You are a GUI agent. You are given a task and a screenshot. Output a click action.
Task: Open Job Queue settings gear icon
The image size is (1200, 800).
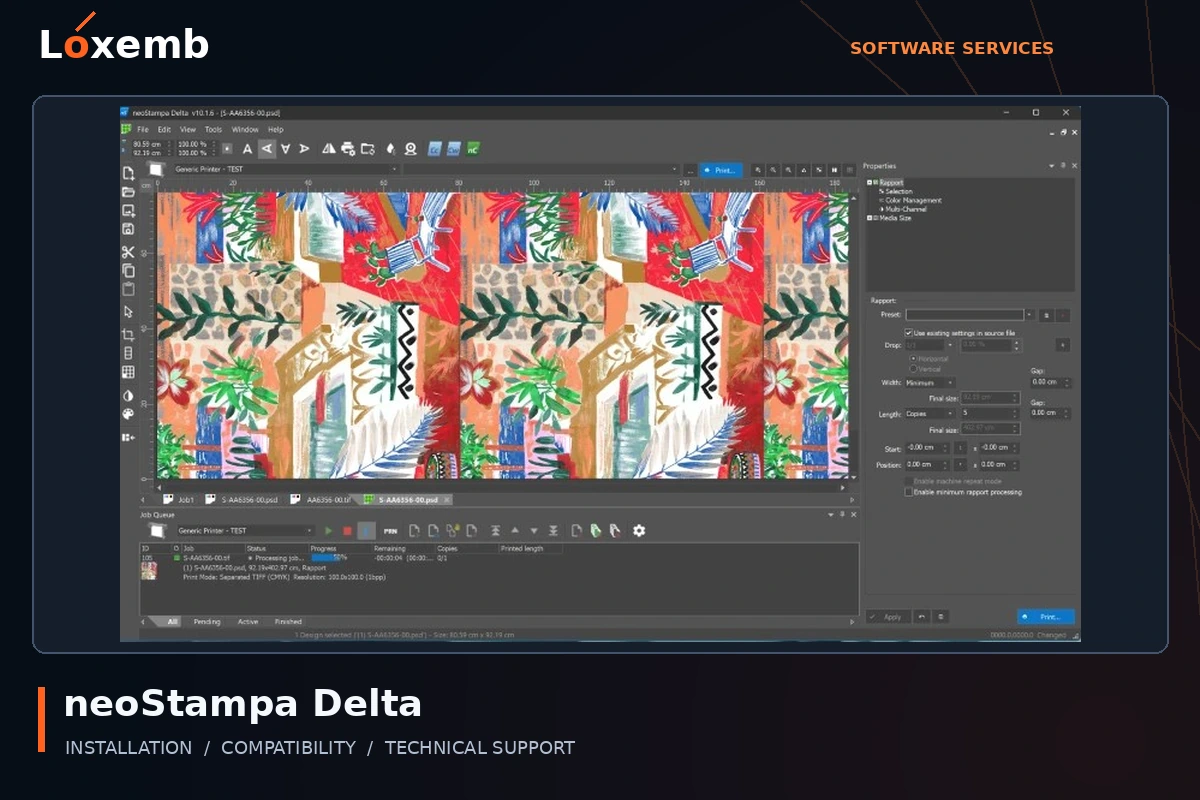point(639,531)
